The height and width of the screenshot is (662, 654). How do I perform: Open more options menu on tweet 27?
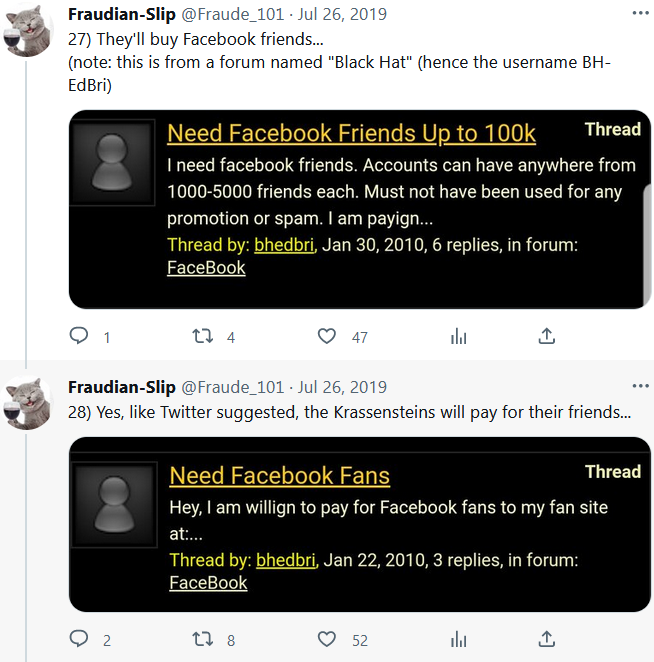(x=640, y=14)
